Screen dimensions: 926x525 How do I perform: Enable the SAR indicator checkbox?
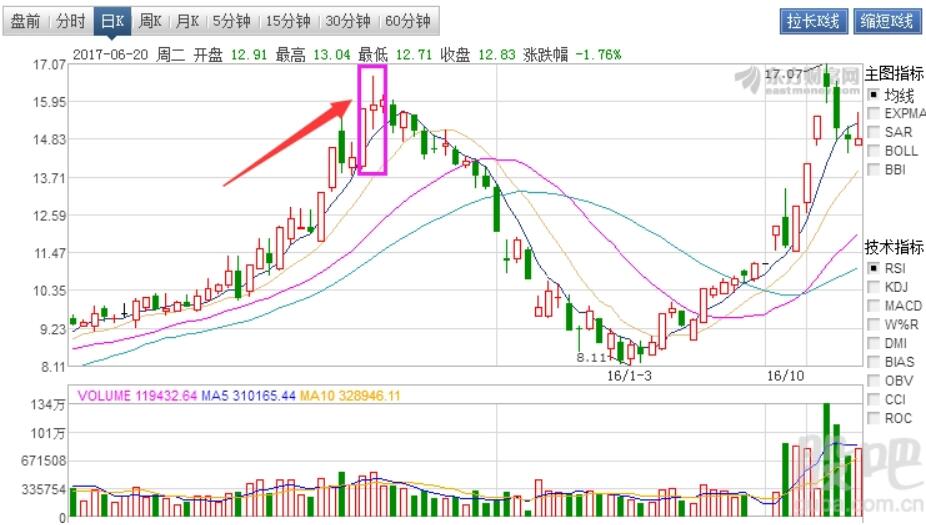coord(873,132)
